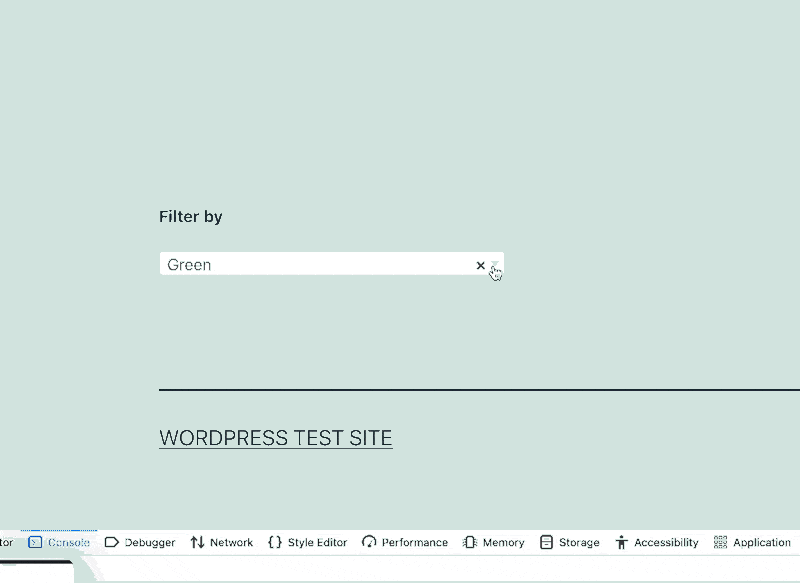Open the Storage tab
This screenshot has height=583, width=800.
[577, 542]
